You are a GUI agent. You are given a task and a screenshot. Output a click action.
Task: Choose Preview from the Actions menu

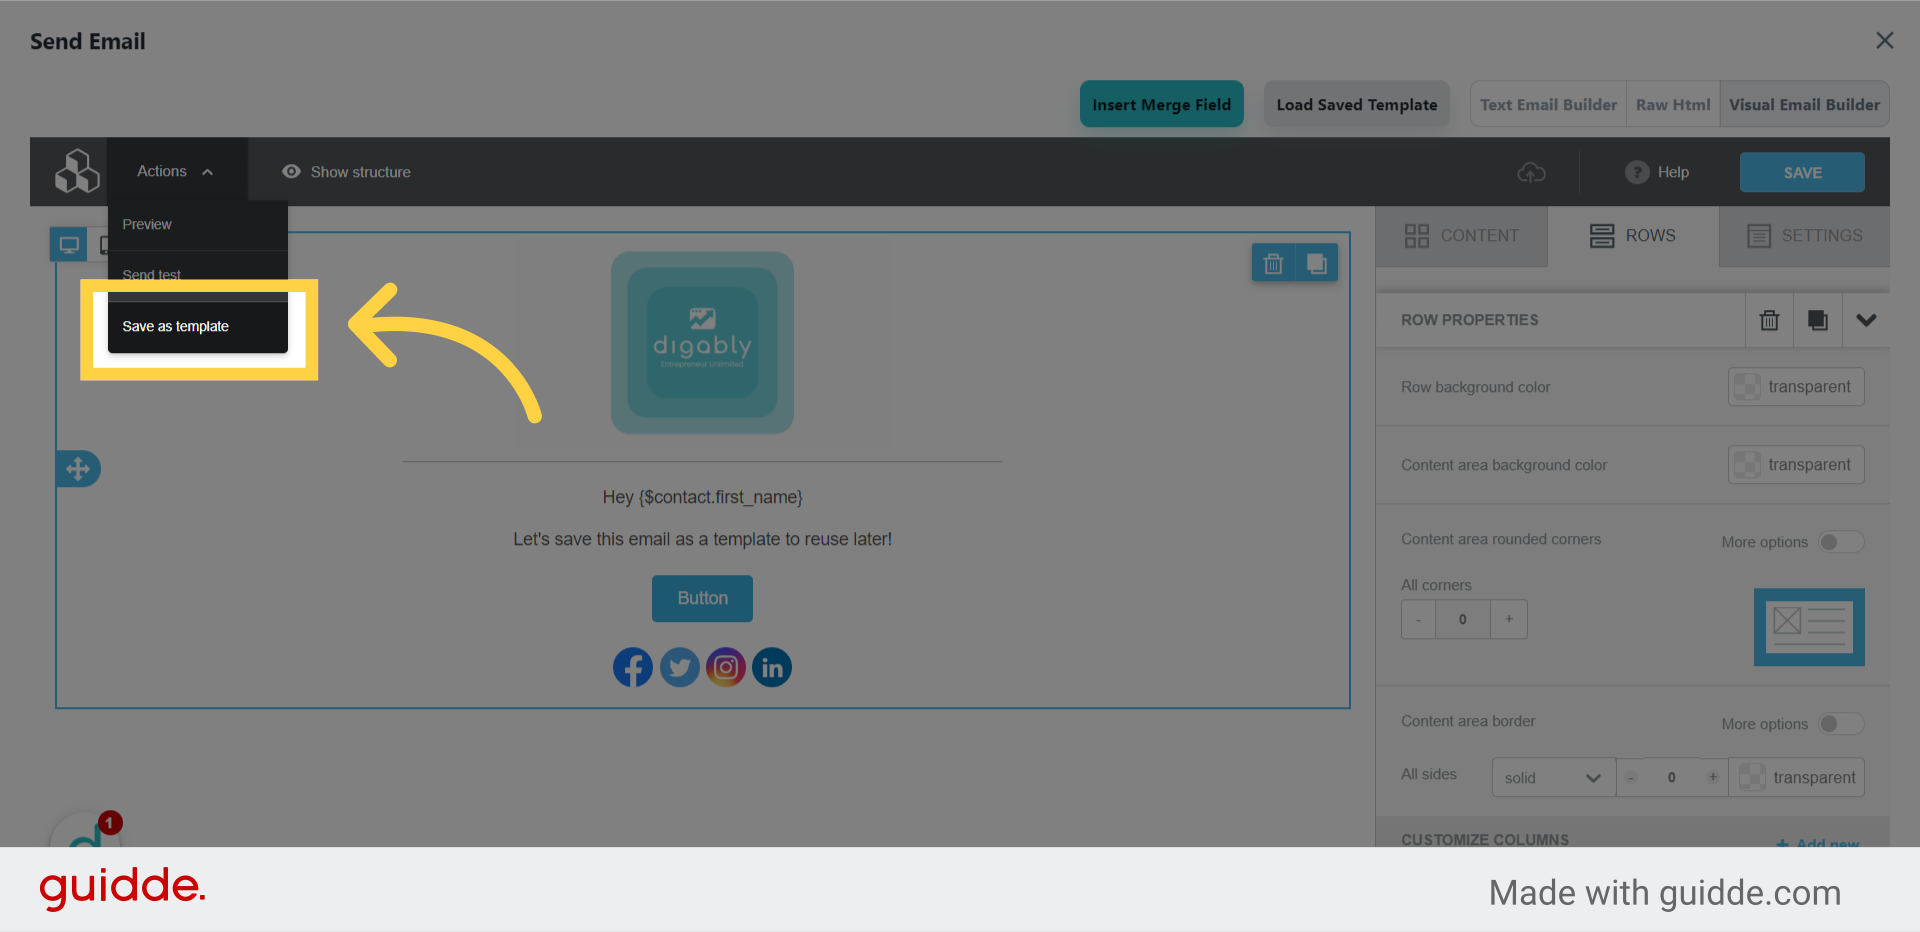pyautogui.click(x=198, y=225)
